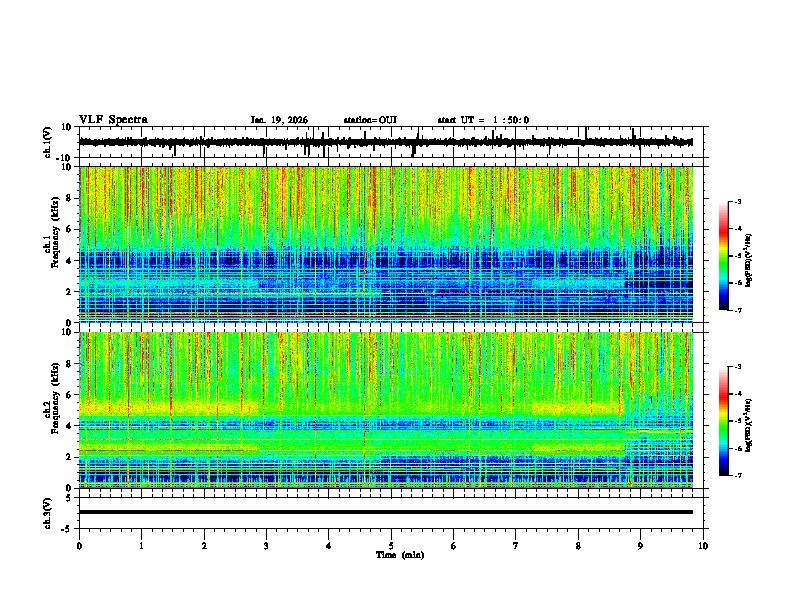The image size is (792, 612).
Task: Click the "Time (min)" axis label
Action: coord(400,555)
